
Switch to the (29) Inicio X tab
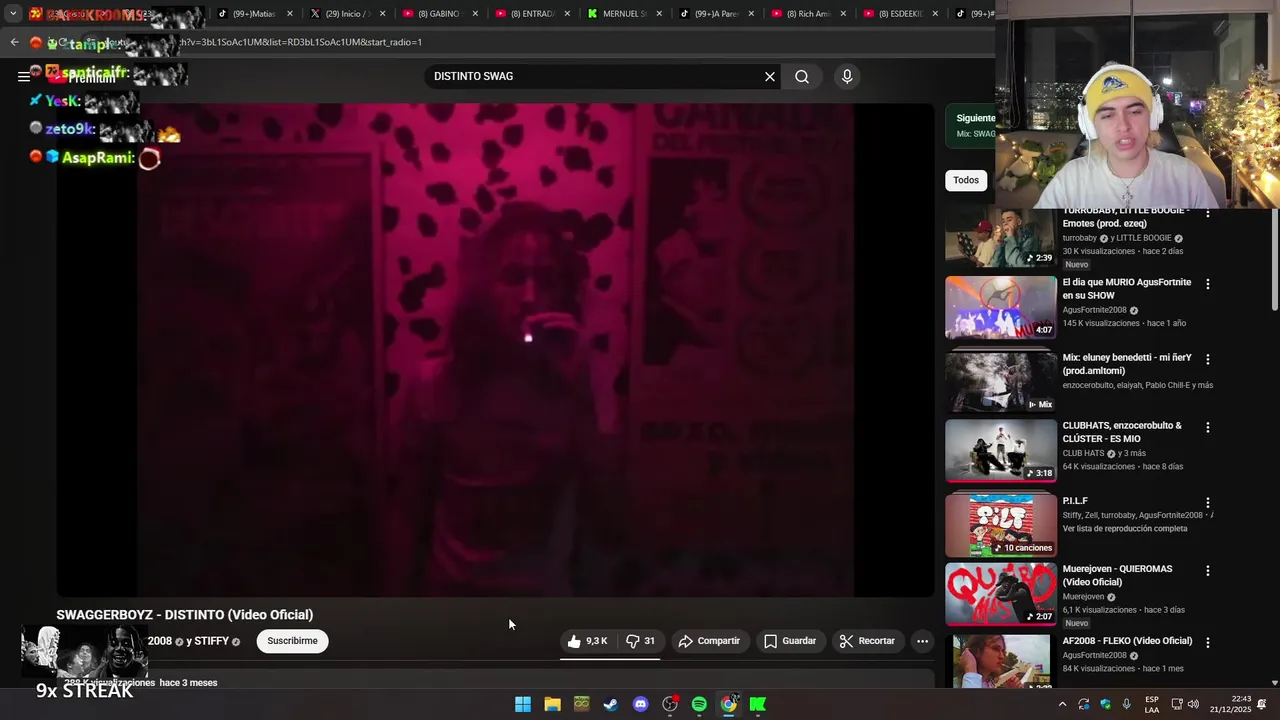347,14
